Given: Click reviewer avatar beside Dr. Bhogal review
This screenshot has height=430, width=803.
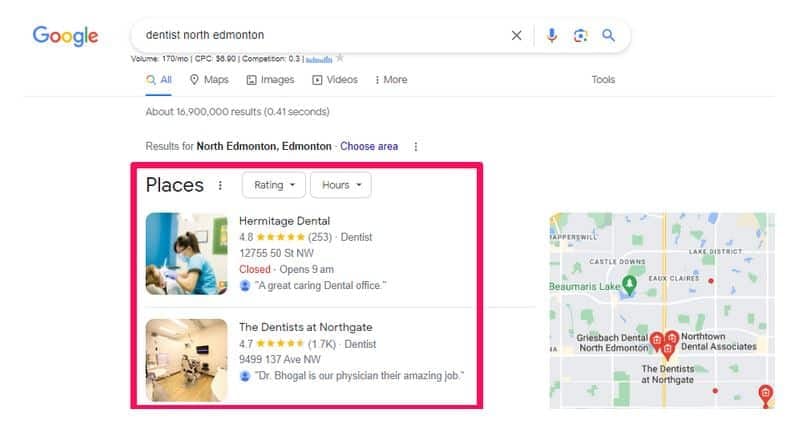Looking at the screenshot, I should pyautogui.click(x=245, y=376).
